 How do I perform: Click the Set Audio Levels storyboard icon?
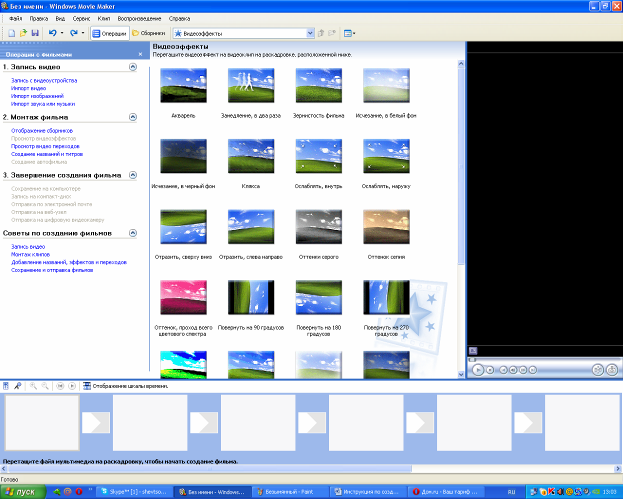[6, 386]
